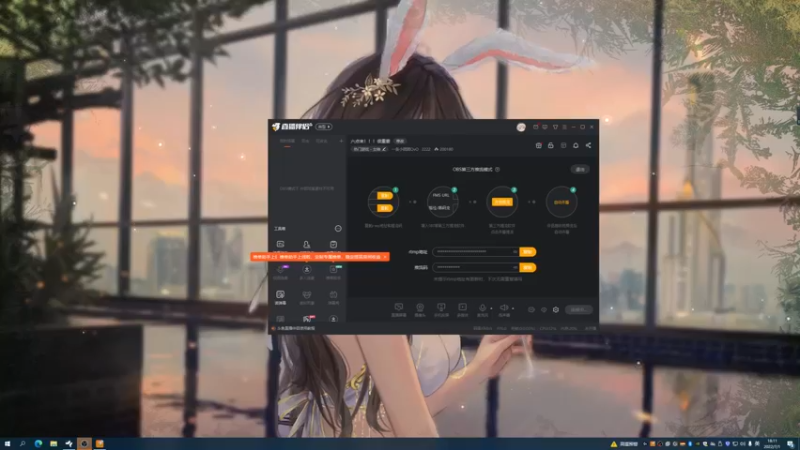This screenshot has height=450, width=800.
Task: Open the face-mask tool in the toolbox
Action: tap(307, 297)
